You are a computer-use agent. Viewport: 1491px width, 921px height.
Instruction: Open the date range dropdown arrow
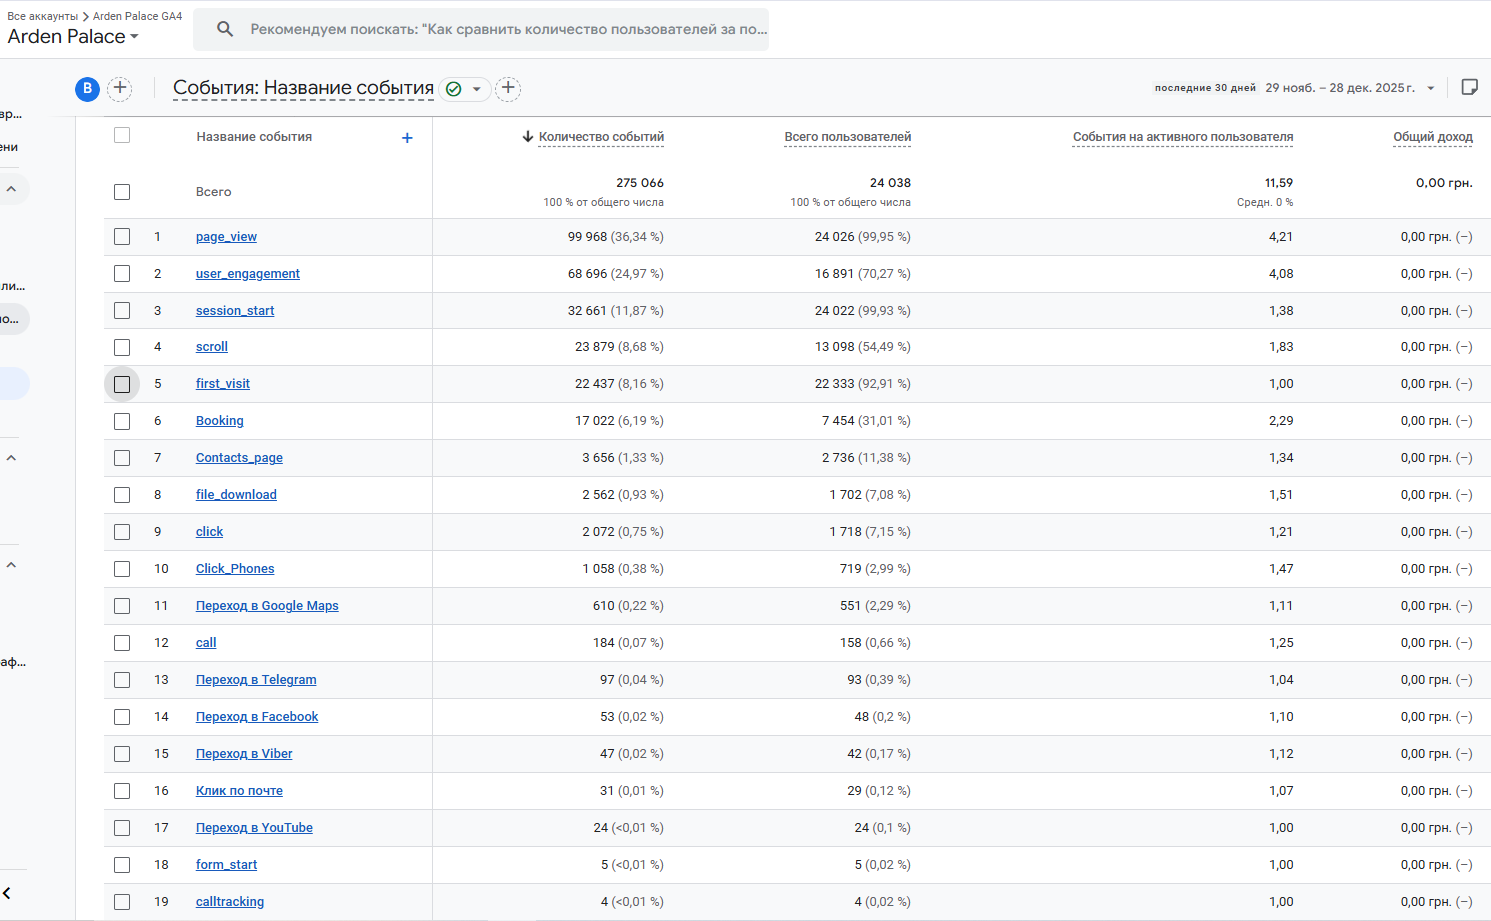[x=1431, y=88]
